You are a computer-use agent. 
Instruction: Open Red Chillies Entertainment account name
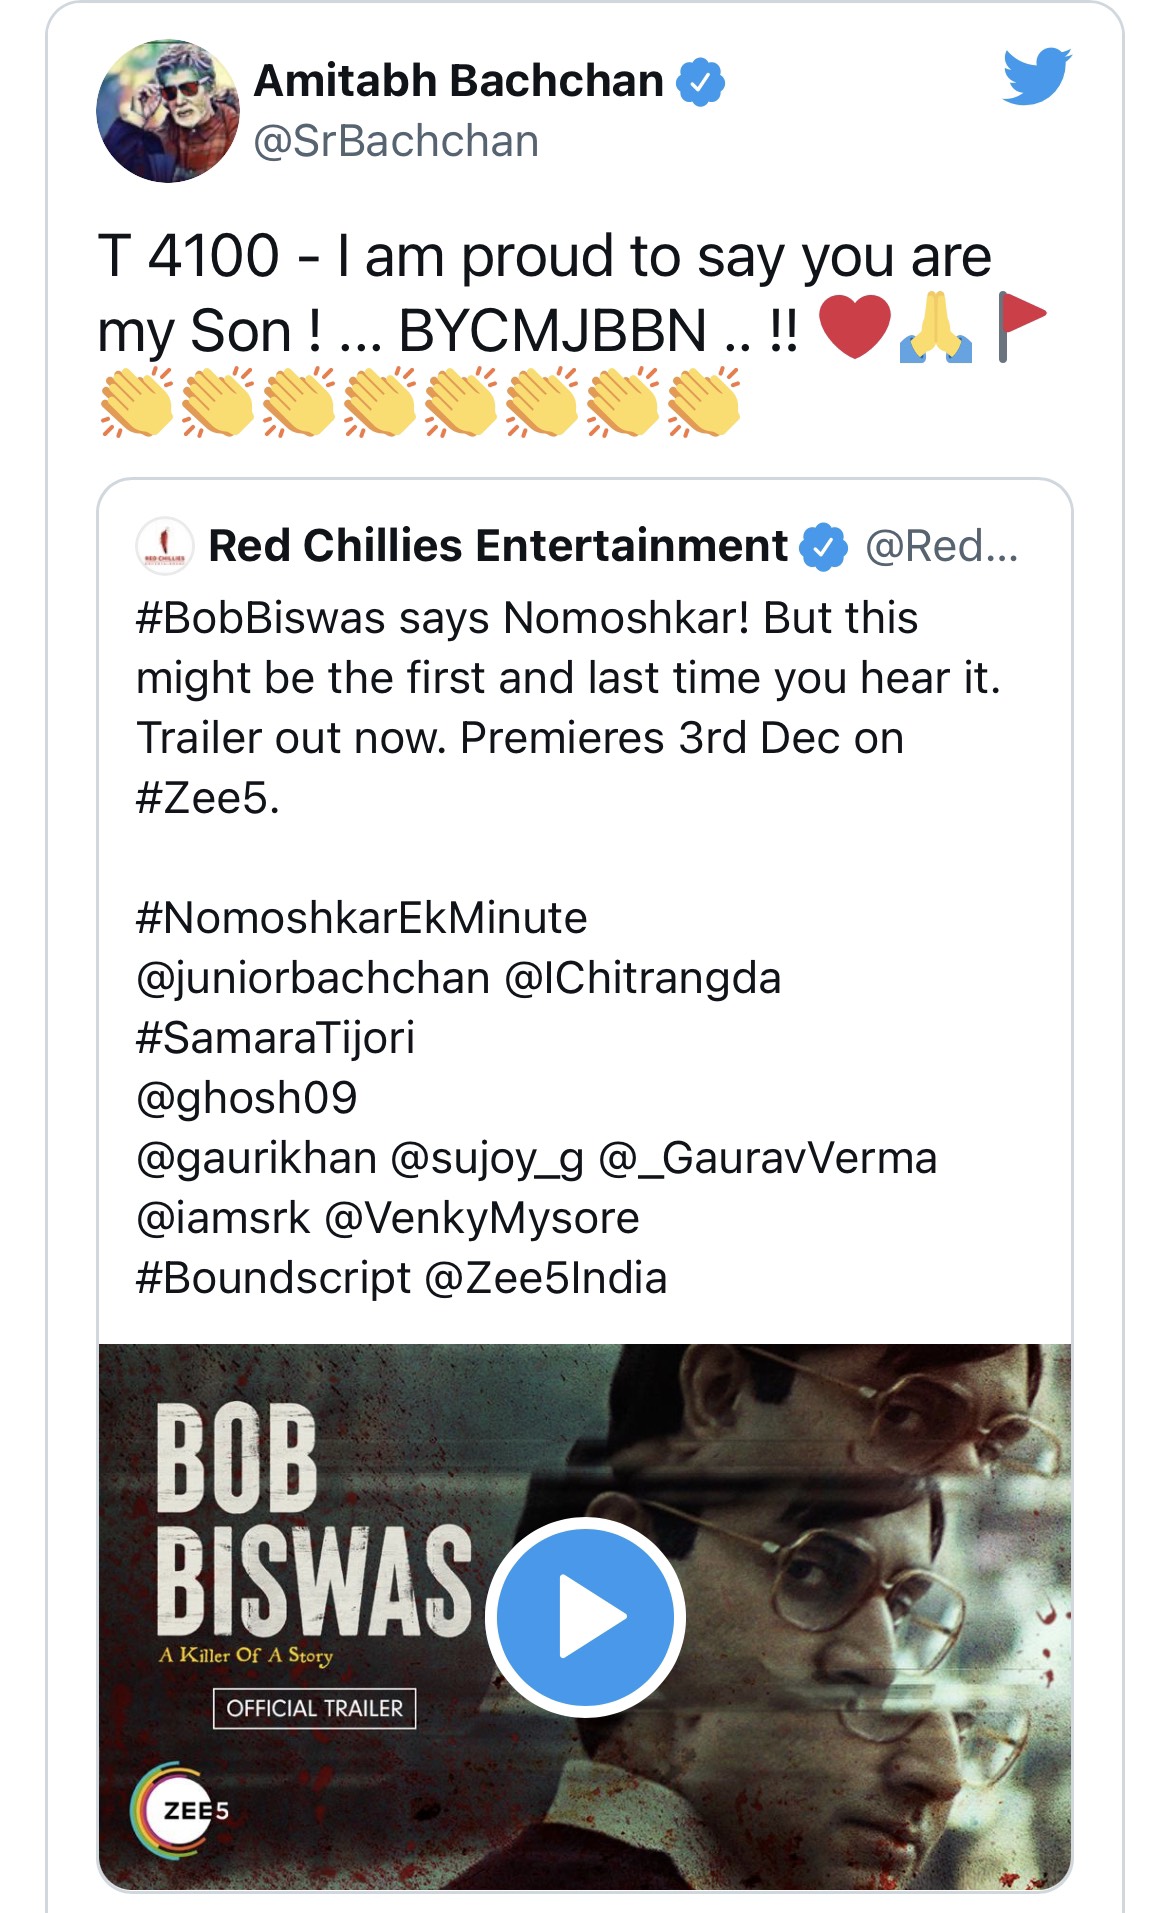[498, 546]
